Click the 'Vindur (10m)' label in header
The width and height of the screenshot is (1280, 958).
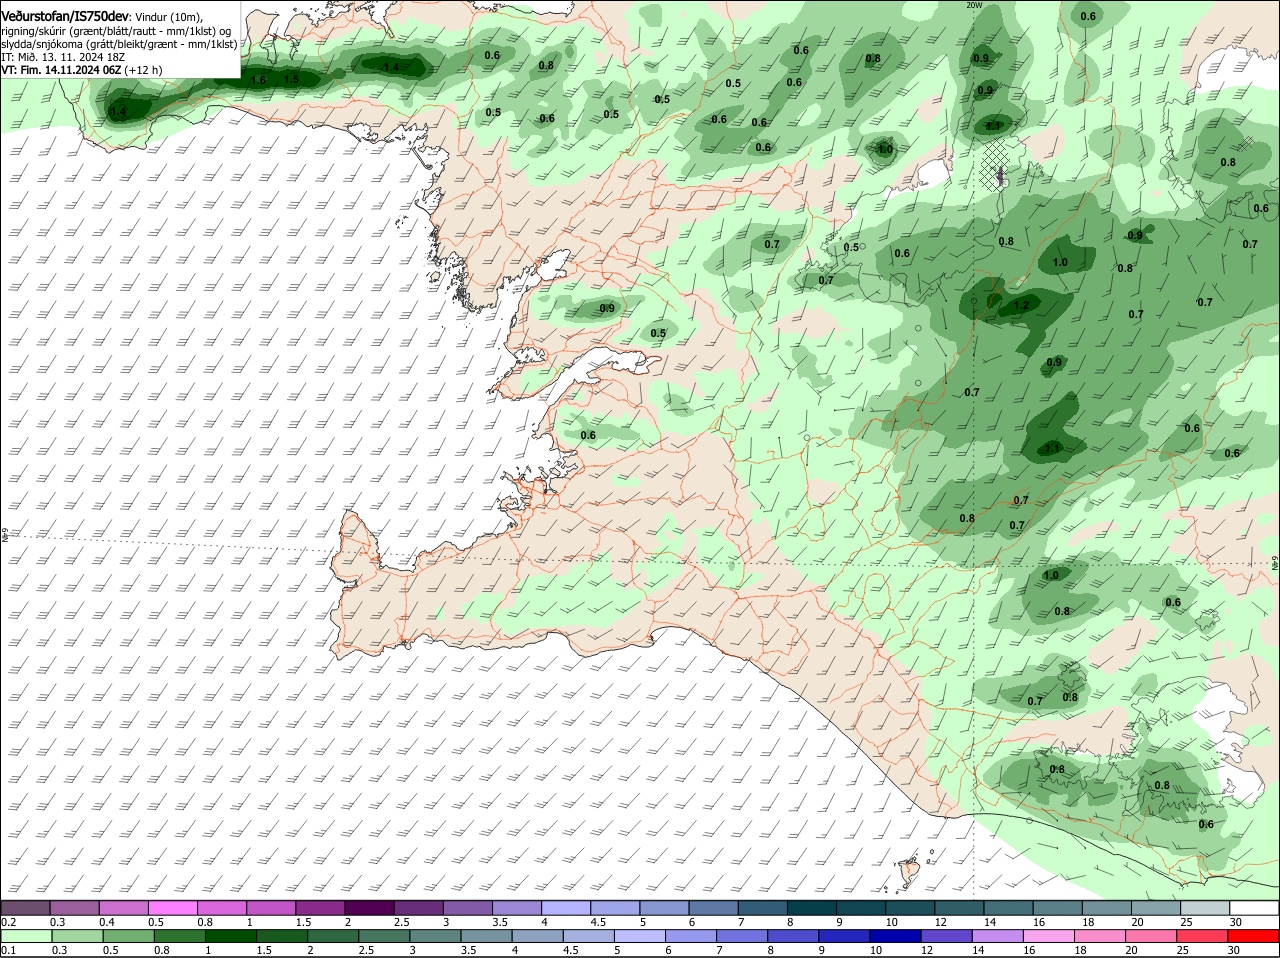tap(169, 17)
